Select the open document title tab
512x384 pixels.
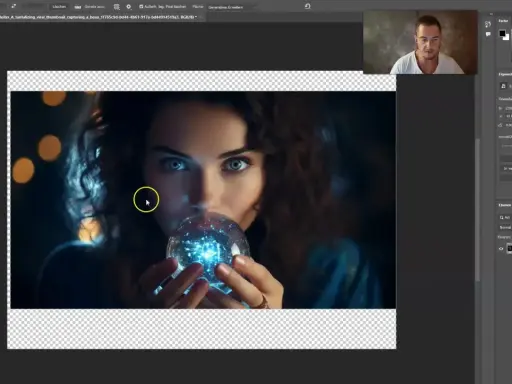[x=99, y=17]
